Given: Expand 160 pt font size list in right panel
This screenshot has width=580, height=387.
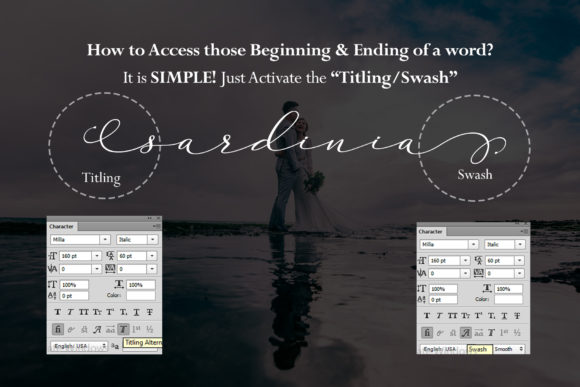Looking at the screenshot, I should point(465,260).
